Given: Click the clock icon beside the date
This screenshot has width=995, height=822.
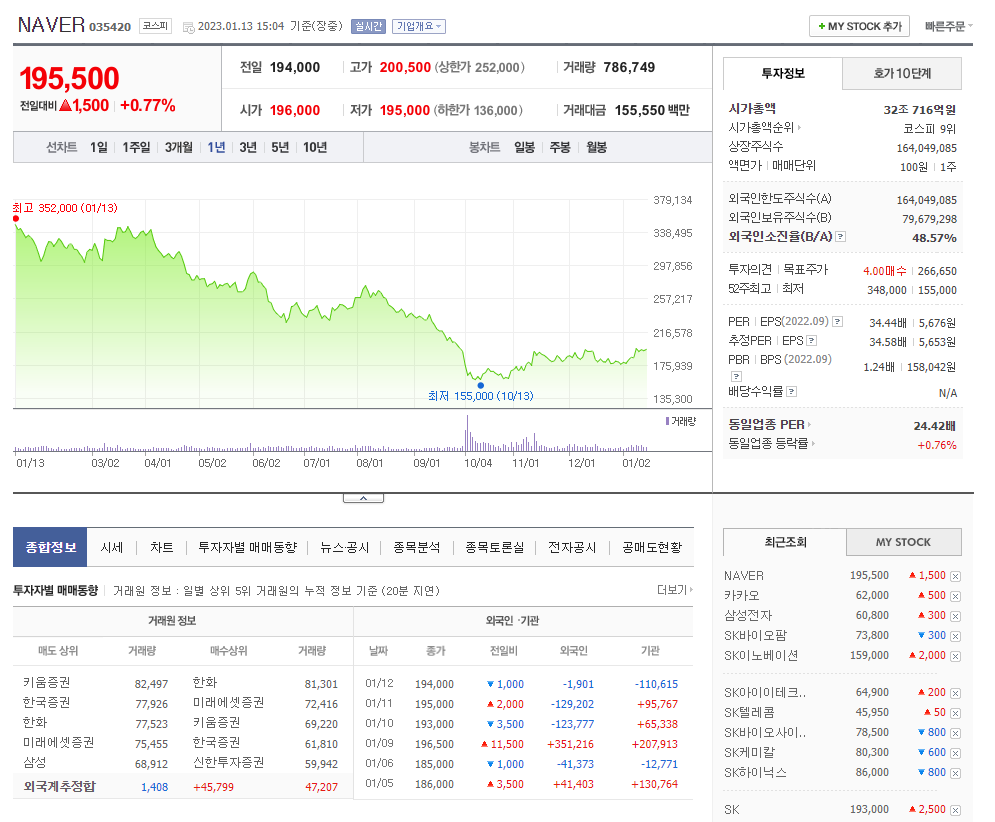Looking at the screenshot, I should pos(188,27).
